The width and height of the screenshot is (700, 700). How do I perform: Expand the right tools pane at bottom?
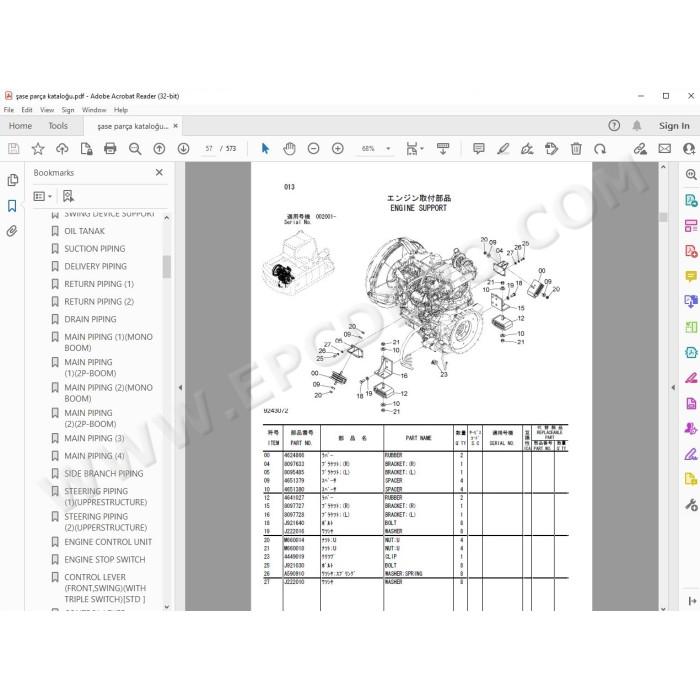692,601
